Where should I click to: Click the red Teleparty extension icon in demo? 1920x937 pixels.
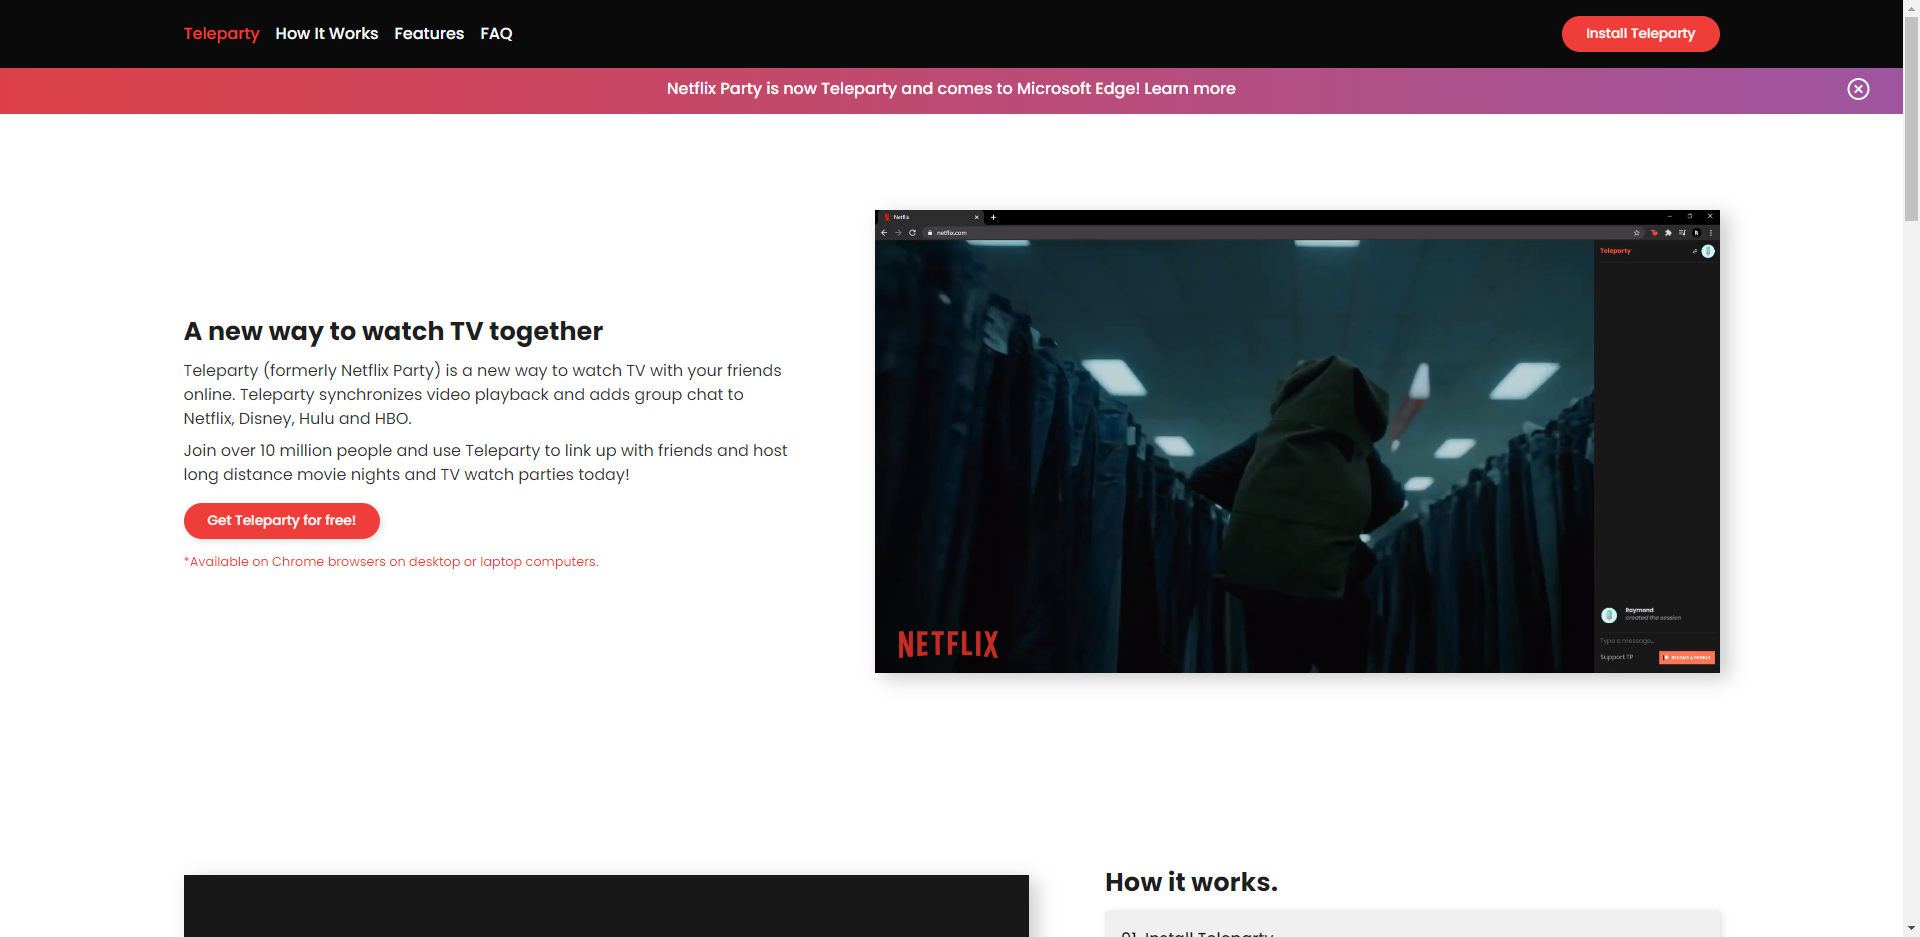(x=1654, y=233)
